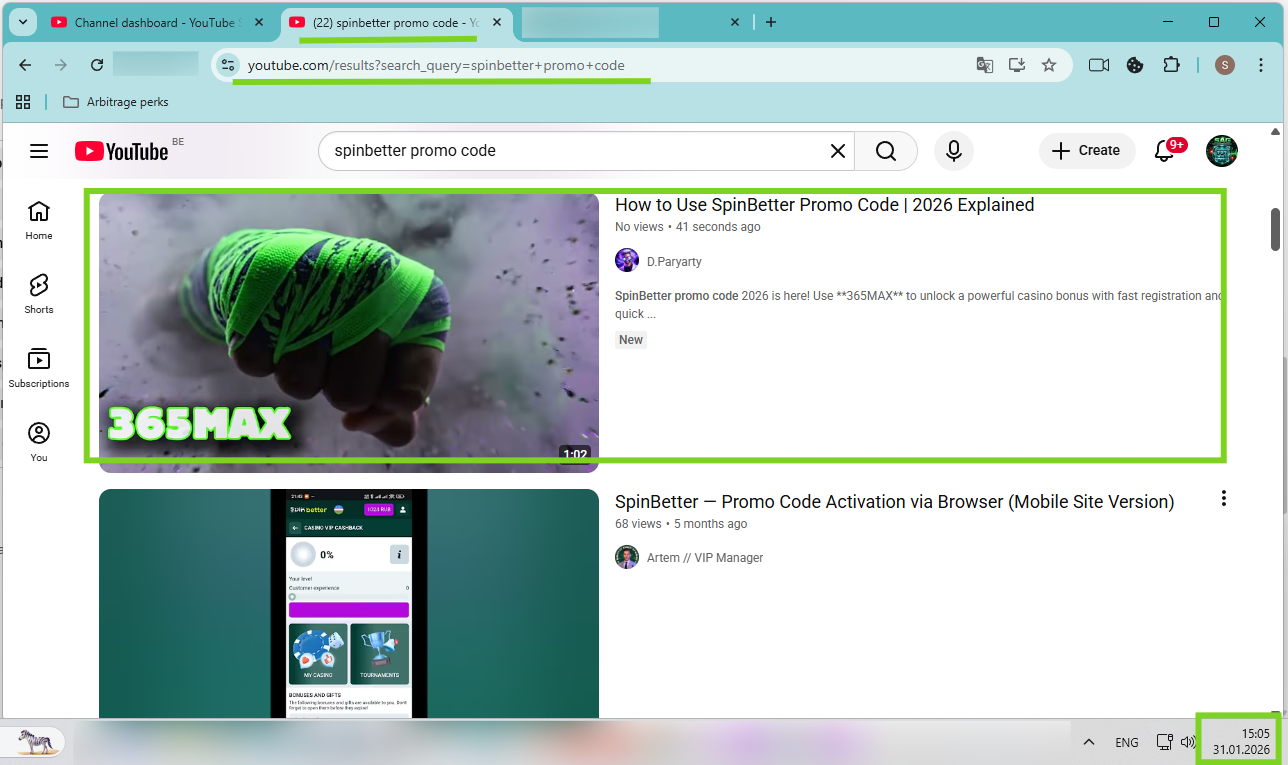
Task: Go back in the browser
Action: click(26, 65)
